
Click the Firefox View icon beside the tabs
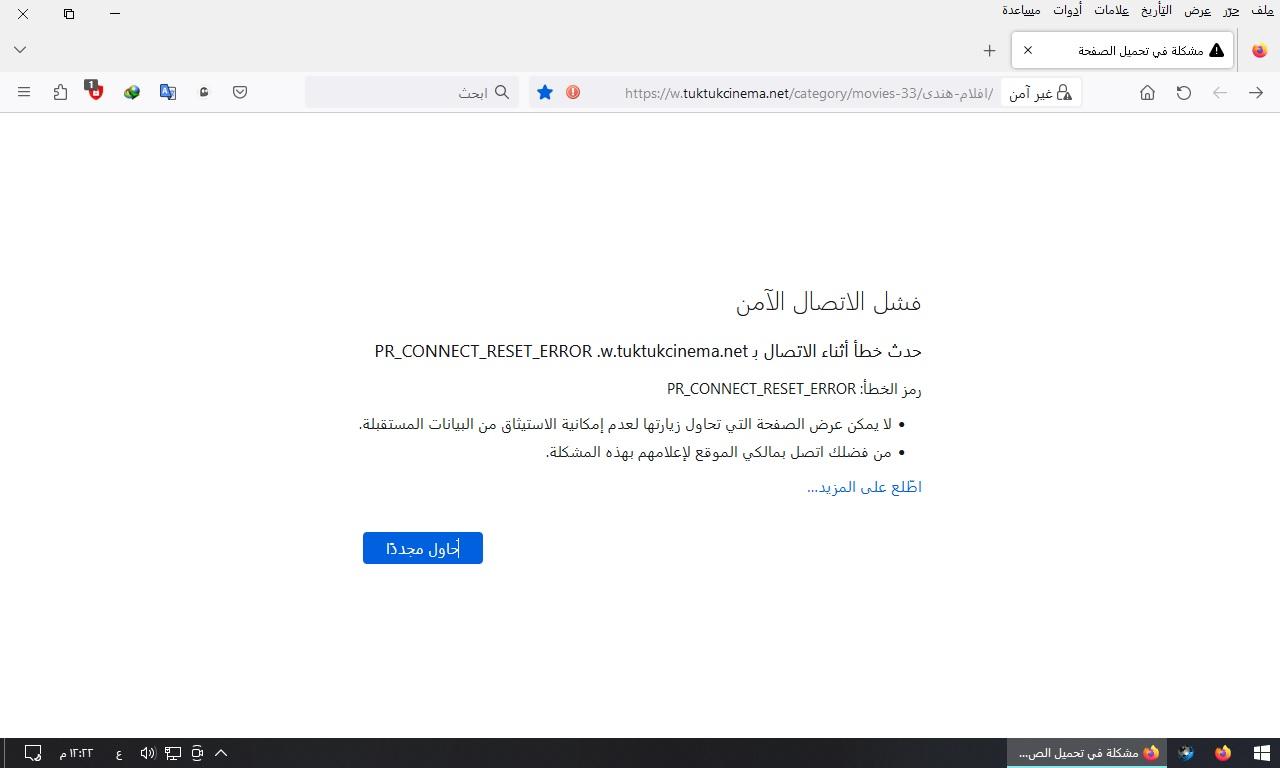(x=1259, y=50)
